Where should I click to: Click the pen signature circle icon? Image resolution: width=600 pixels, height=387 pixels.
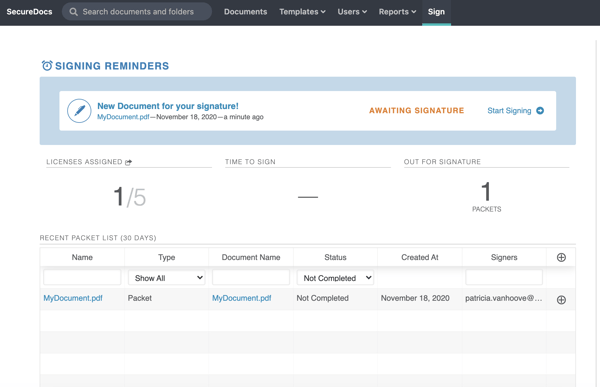(79, 111)
